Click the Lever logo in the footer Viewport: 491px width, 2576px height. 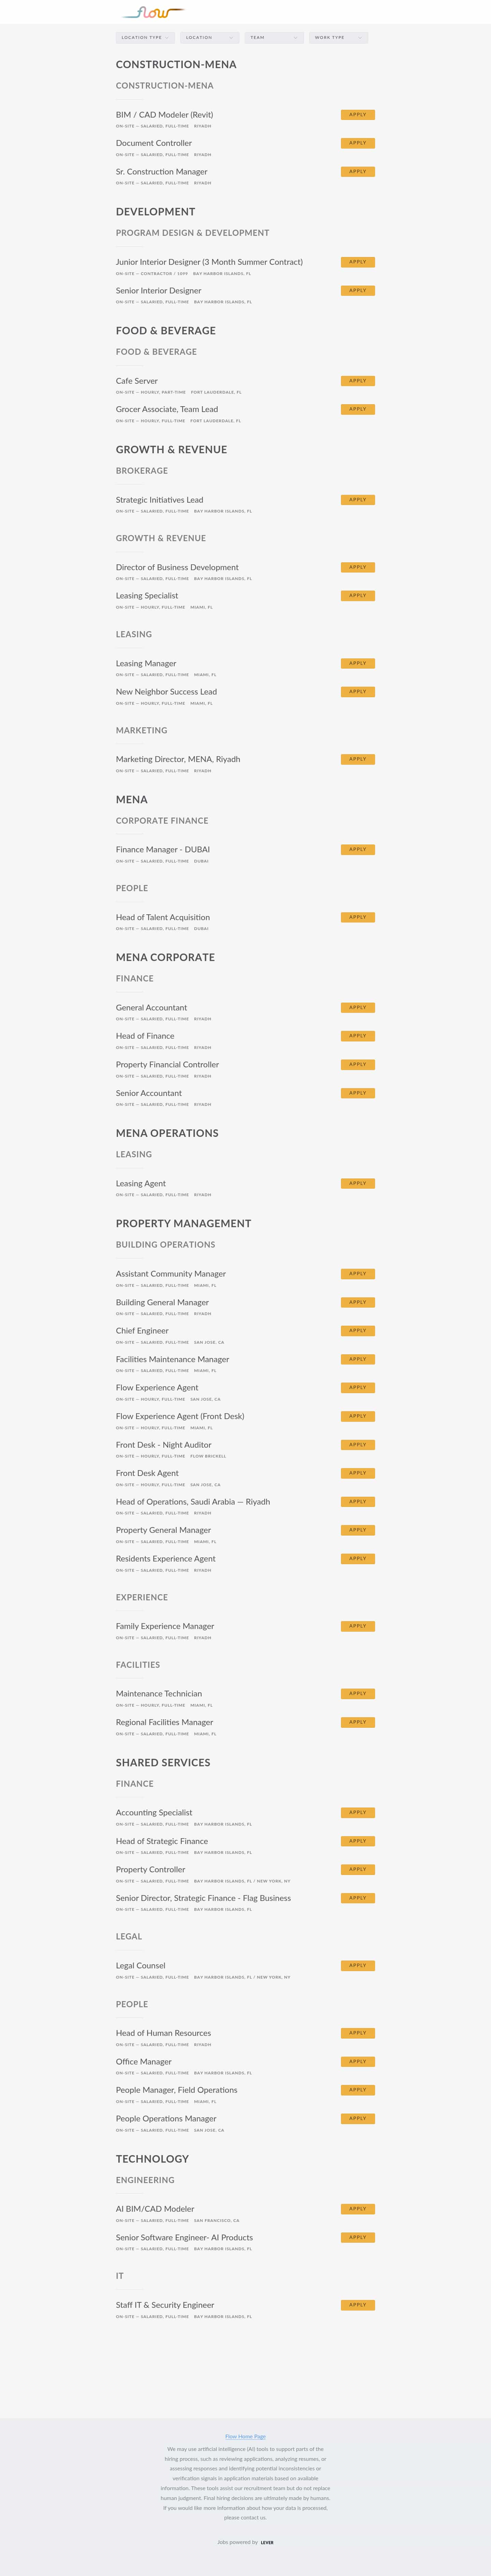click(x=267, y=2542)
